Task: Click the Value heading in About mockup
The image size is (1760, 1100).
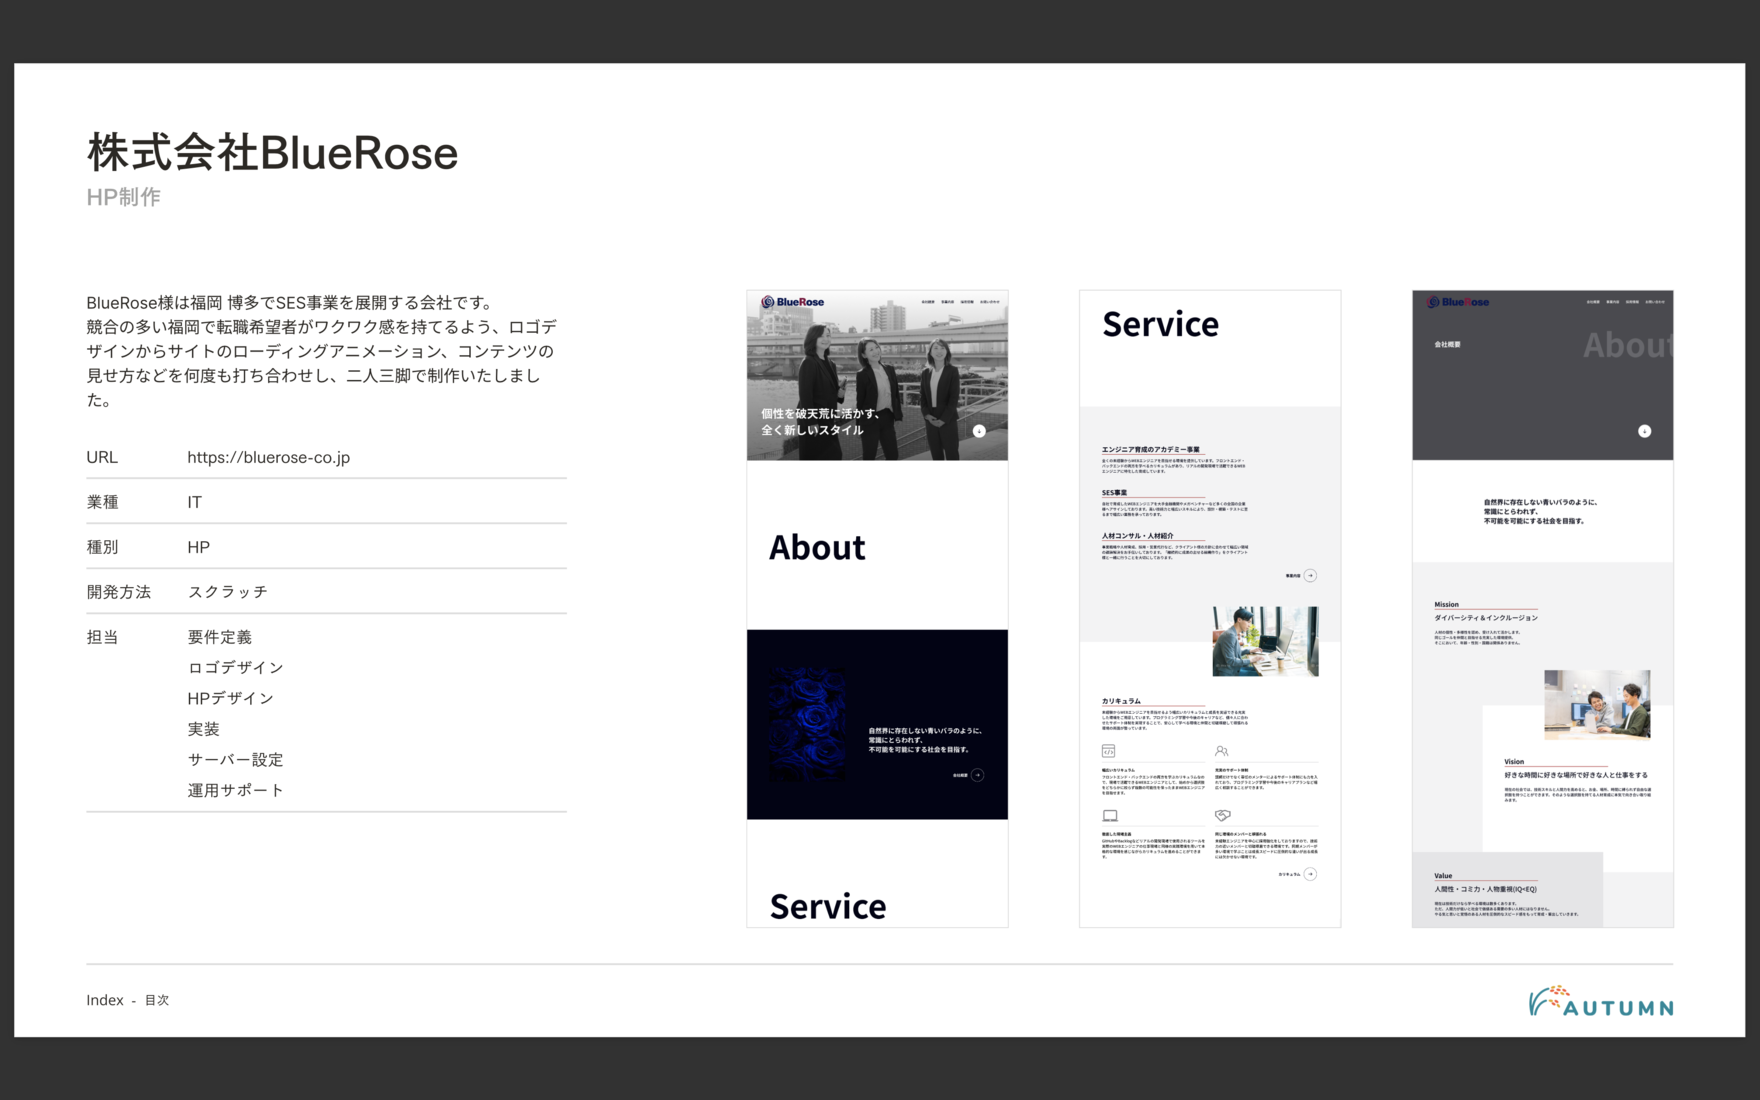Action: tap(1443, 876)
